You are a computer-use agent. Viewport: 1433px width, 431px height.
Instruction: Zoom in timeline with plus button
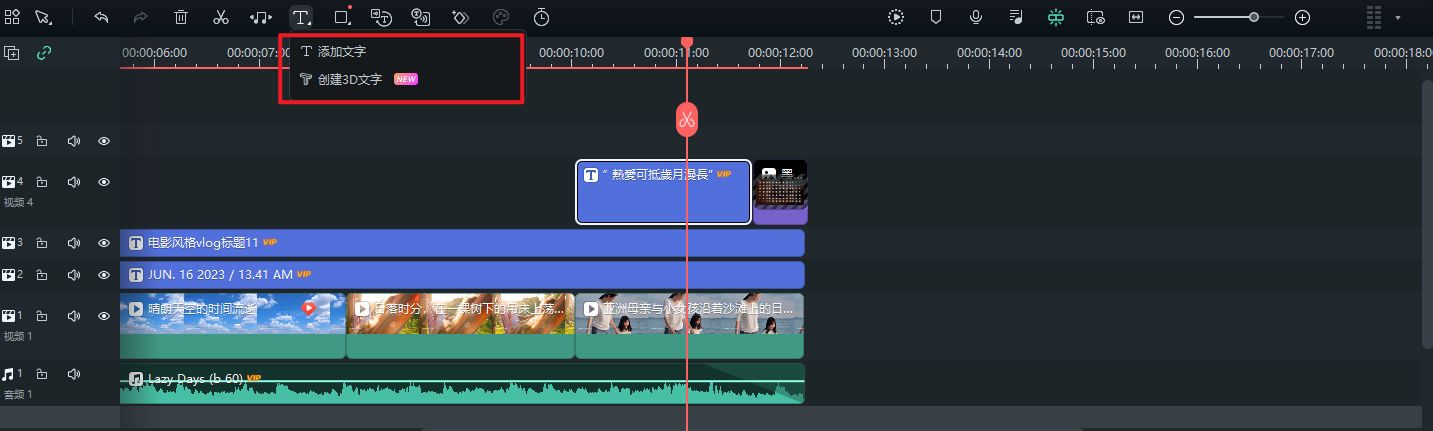click(x=1302, y=17)
